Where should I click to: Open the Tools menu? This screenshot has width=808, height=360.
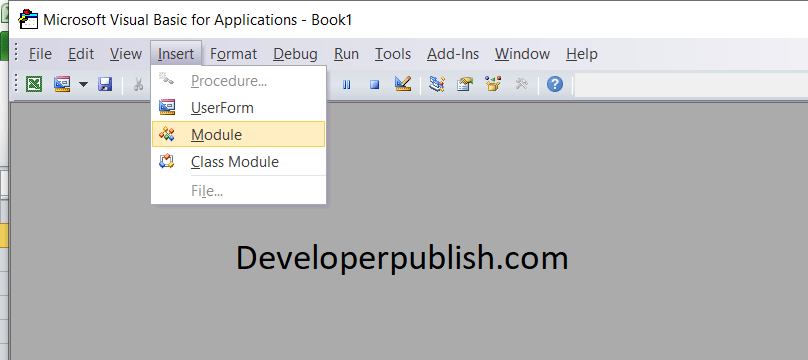point(393,54)
